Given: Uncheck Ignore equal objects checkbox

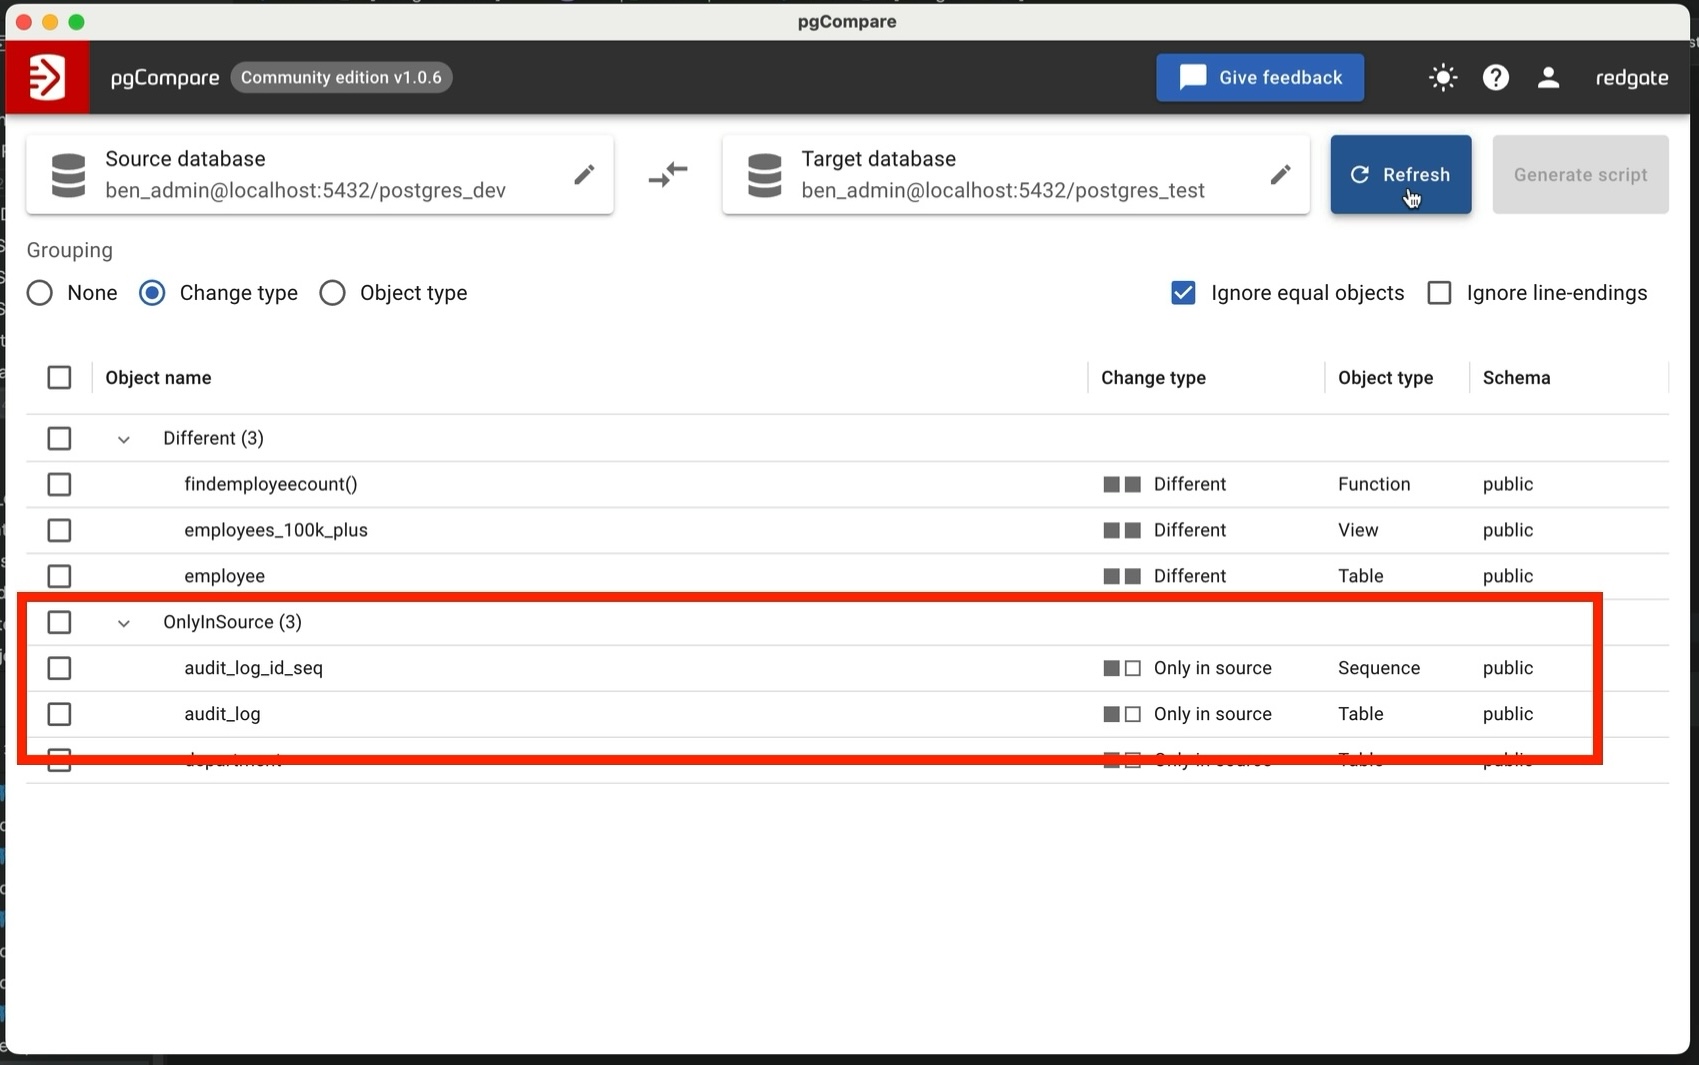Looking at the screenshot, I should [x=1183, y=293].
